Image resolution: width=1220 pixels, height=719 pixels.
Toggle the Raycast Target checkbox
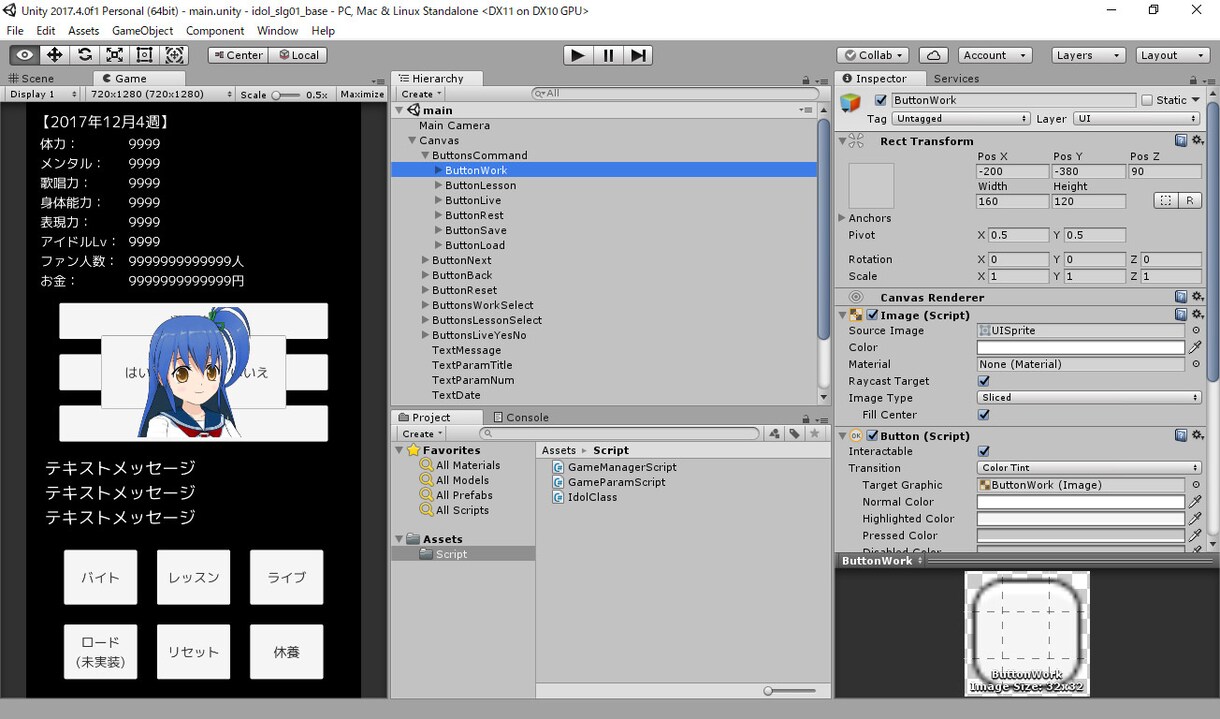(x=984, y=381)
